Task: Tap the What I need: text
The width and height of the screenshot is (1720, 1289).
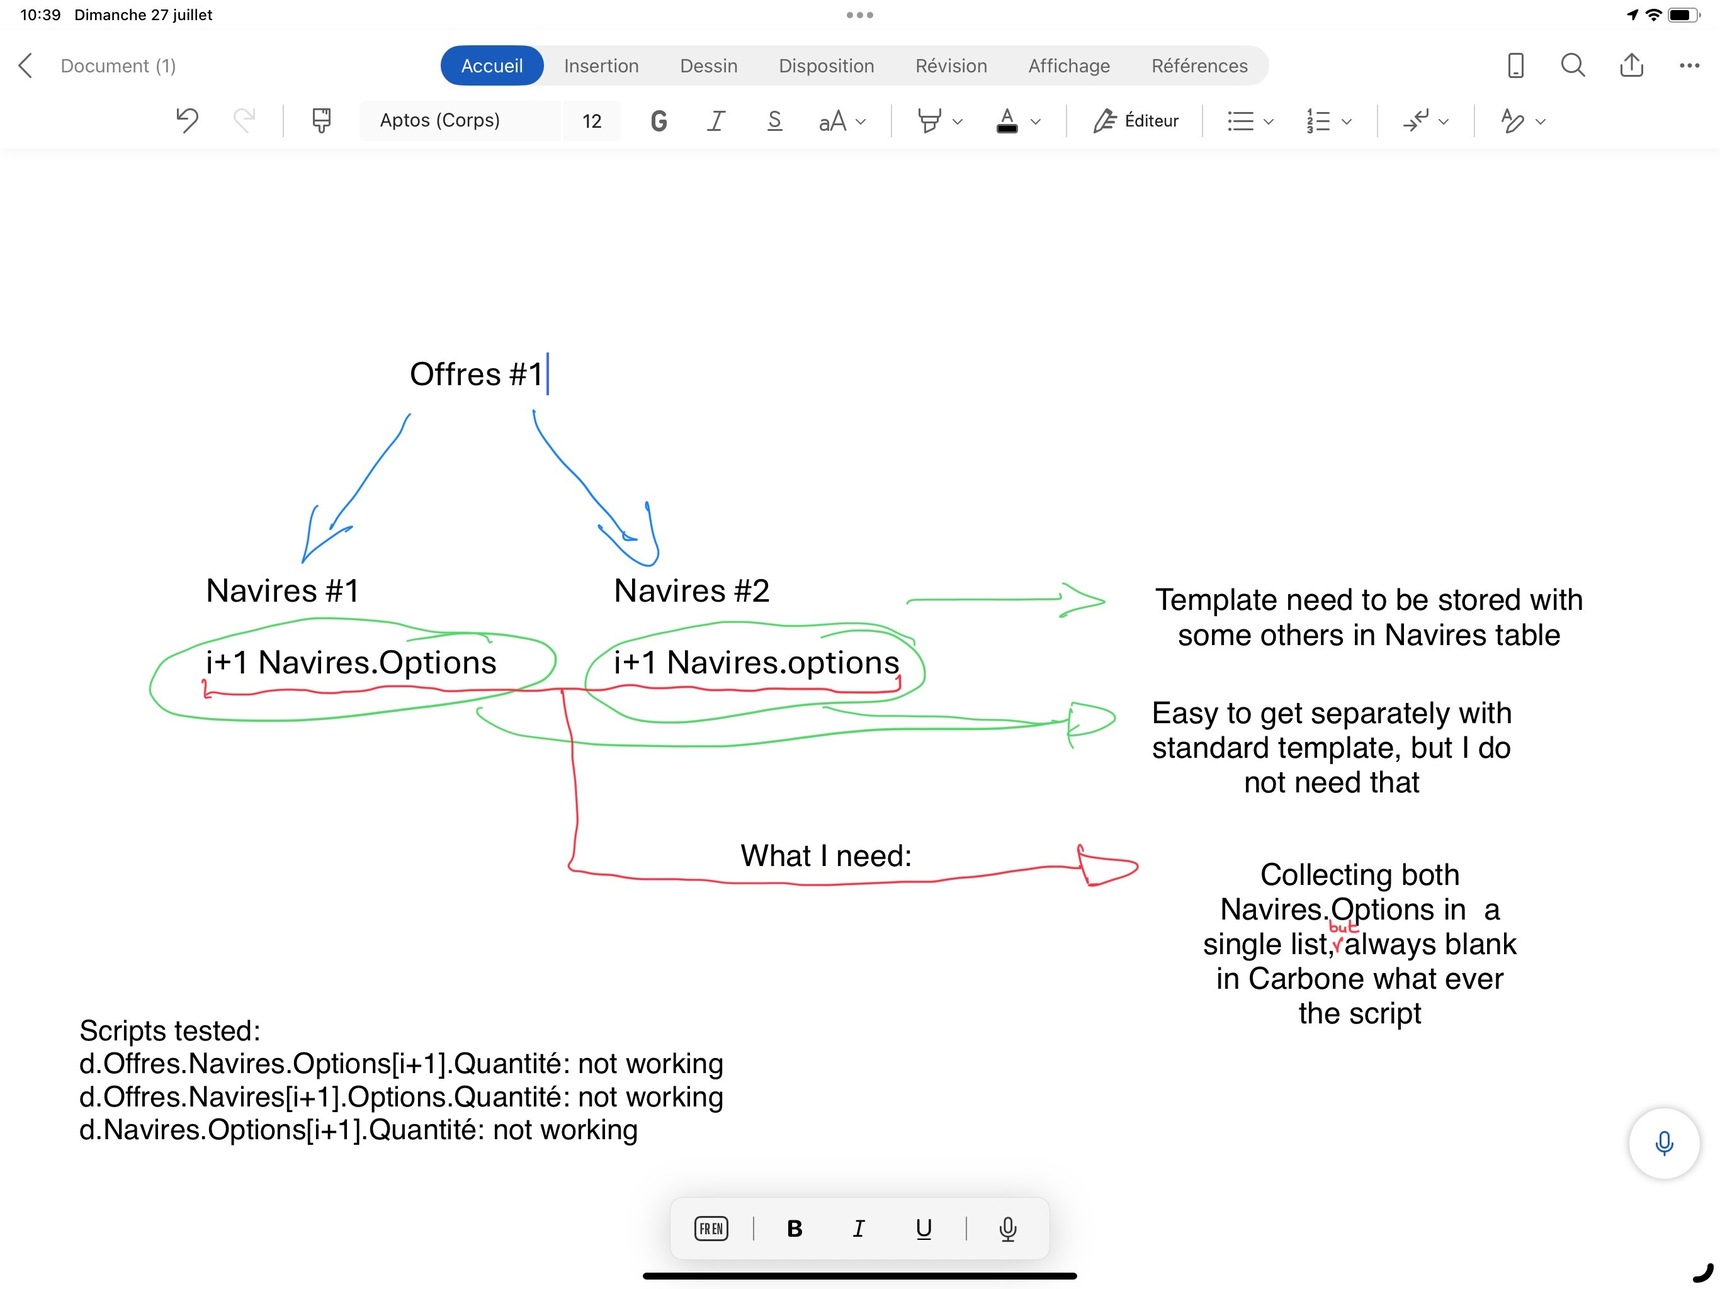Action: click(826, 856)
